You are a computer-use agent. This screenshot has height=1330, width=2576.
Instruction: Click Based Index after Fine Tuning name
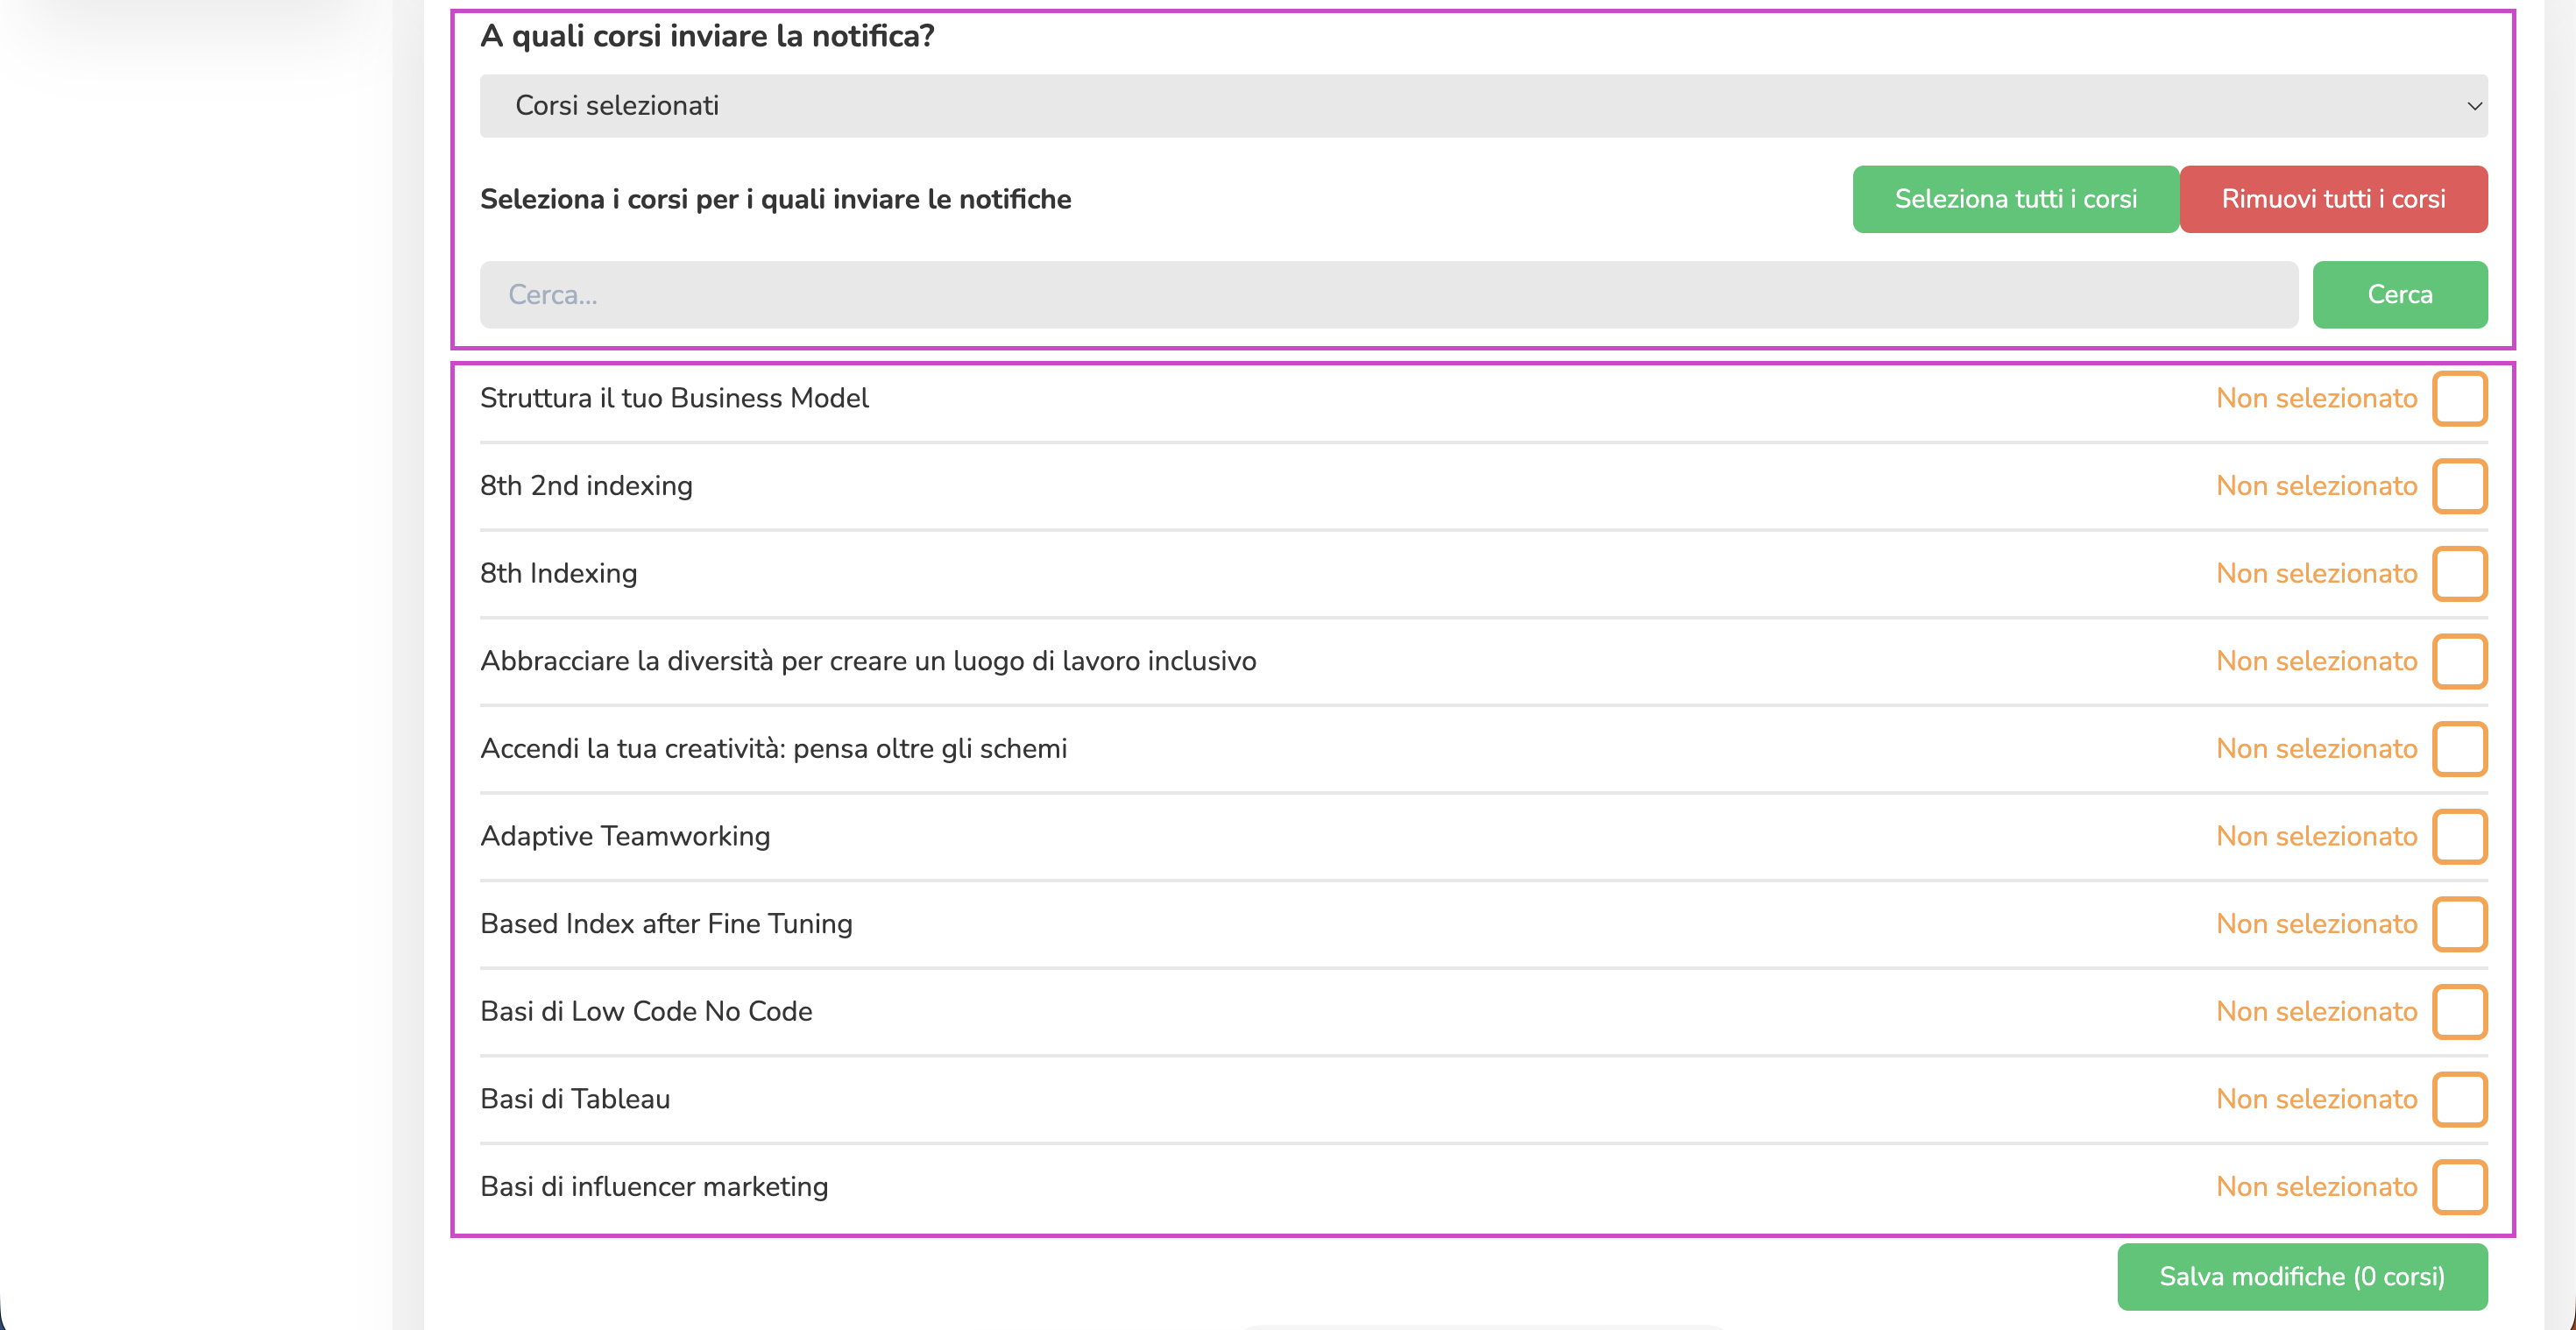tap(666, 924)
